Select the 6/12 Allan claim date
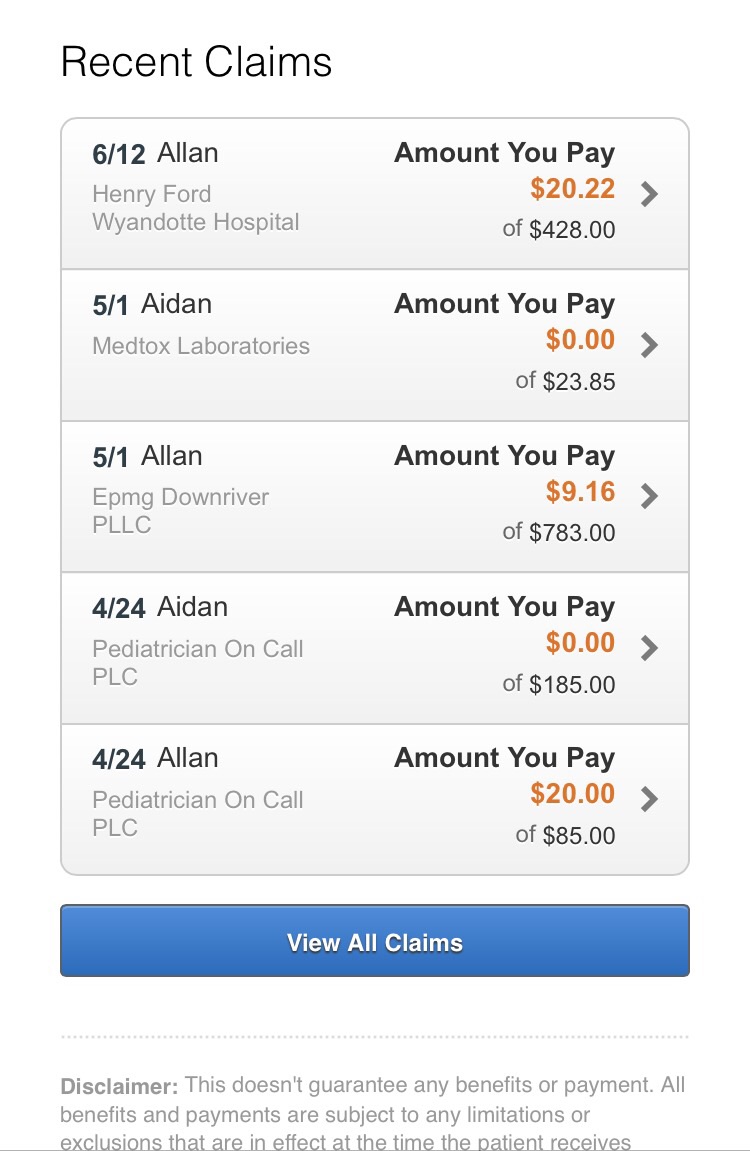 pos(119,154)
